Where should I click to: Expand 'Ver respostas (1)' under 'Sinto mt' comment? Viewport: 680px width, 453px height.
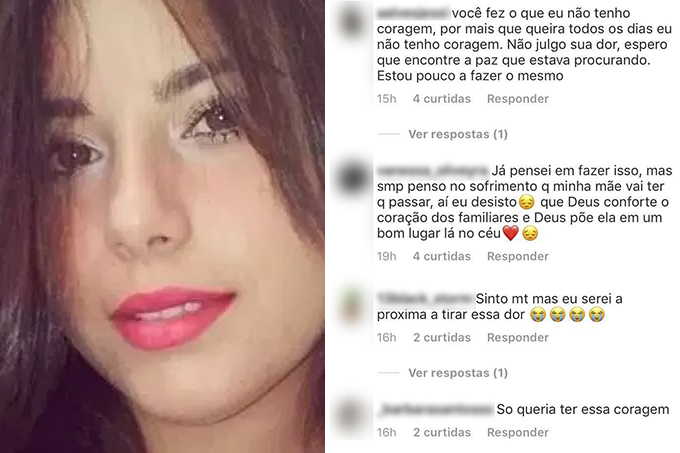click(x=458, y=373)
